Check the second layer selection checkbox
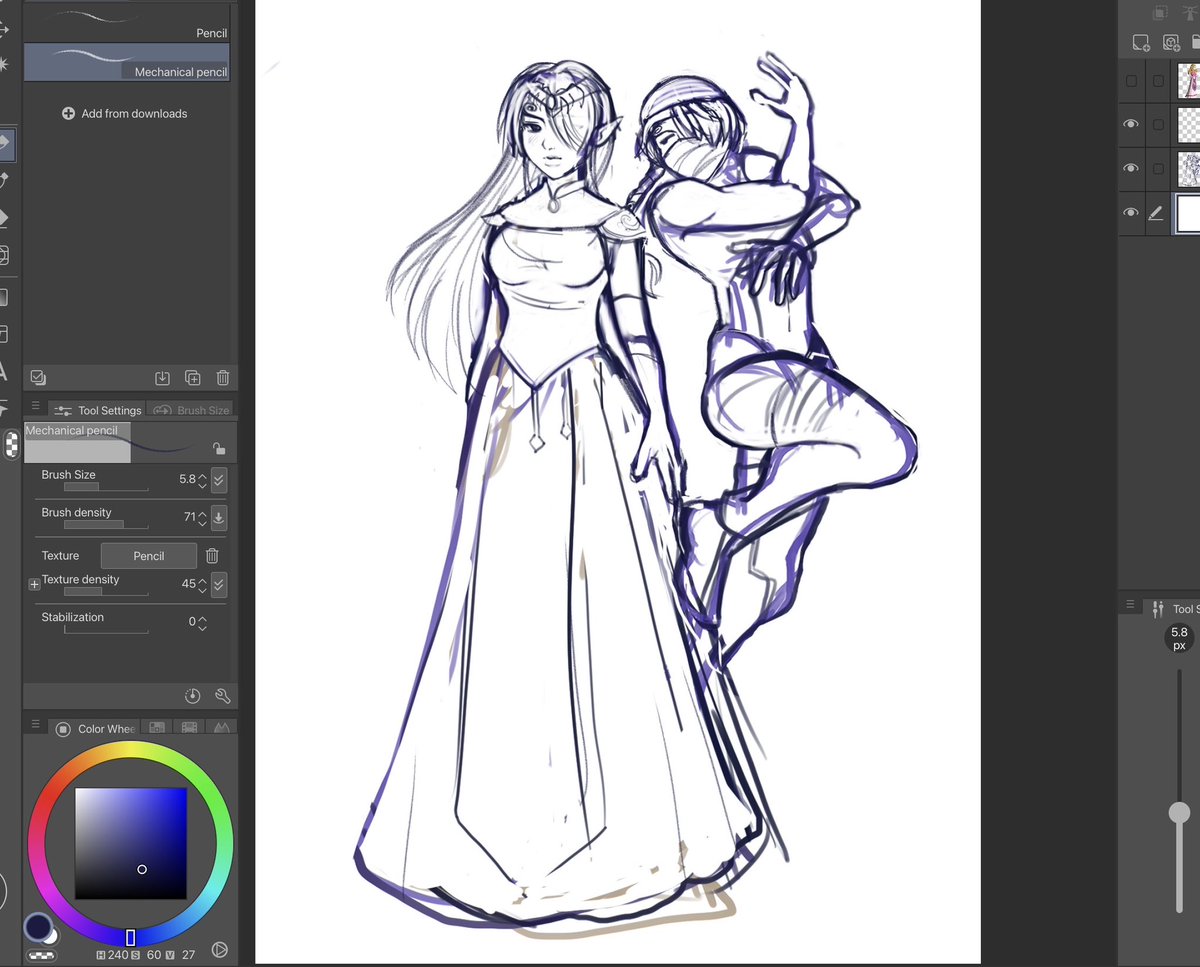This screenshot has width=1200, height=967. click(1158, 125)
